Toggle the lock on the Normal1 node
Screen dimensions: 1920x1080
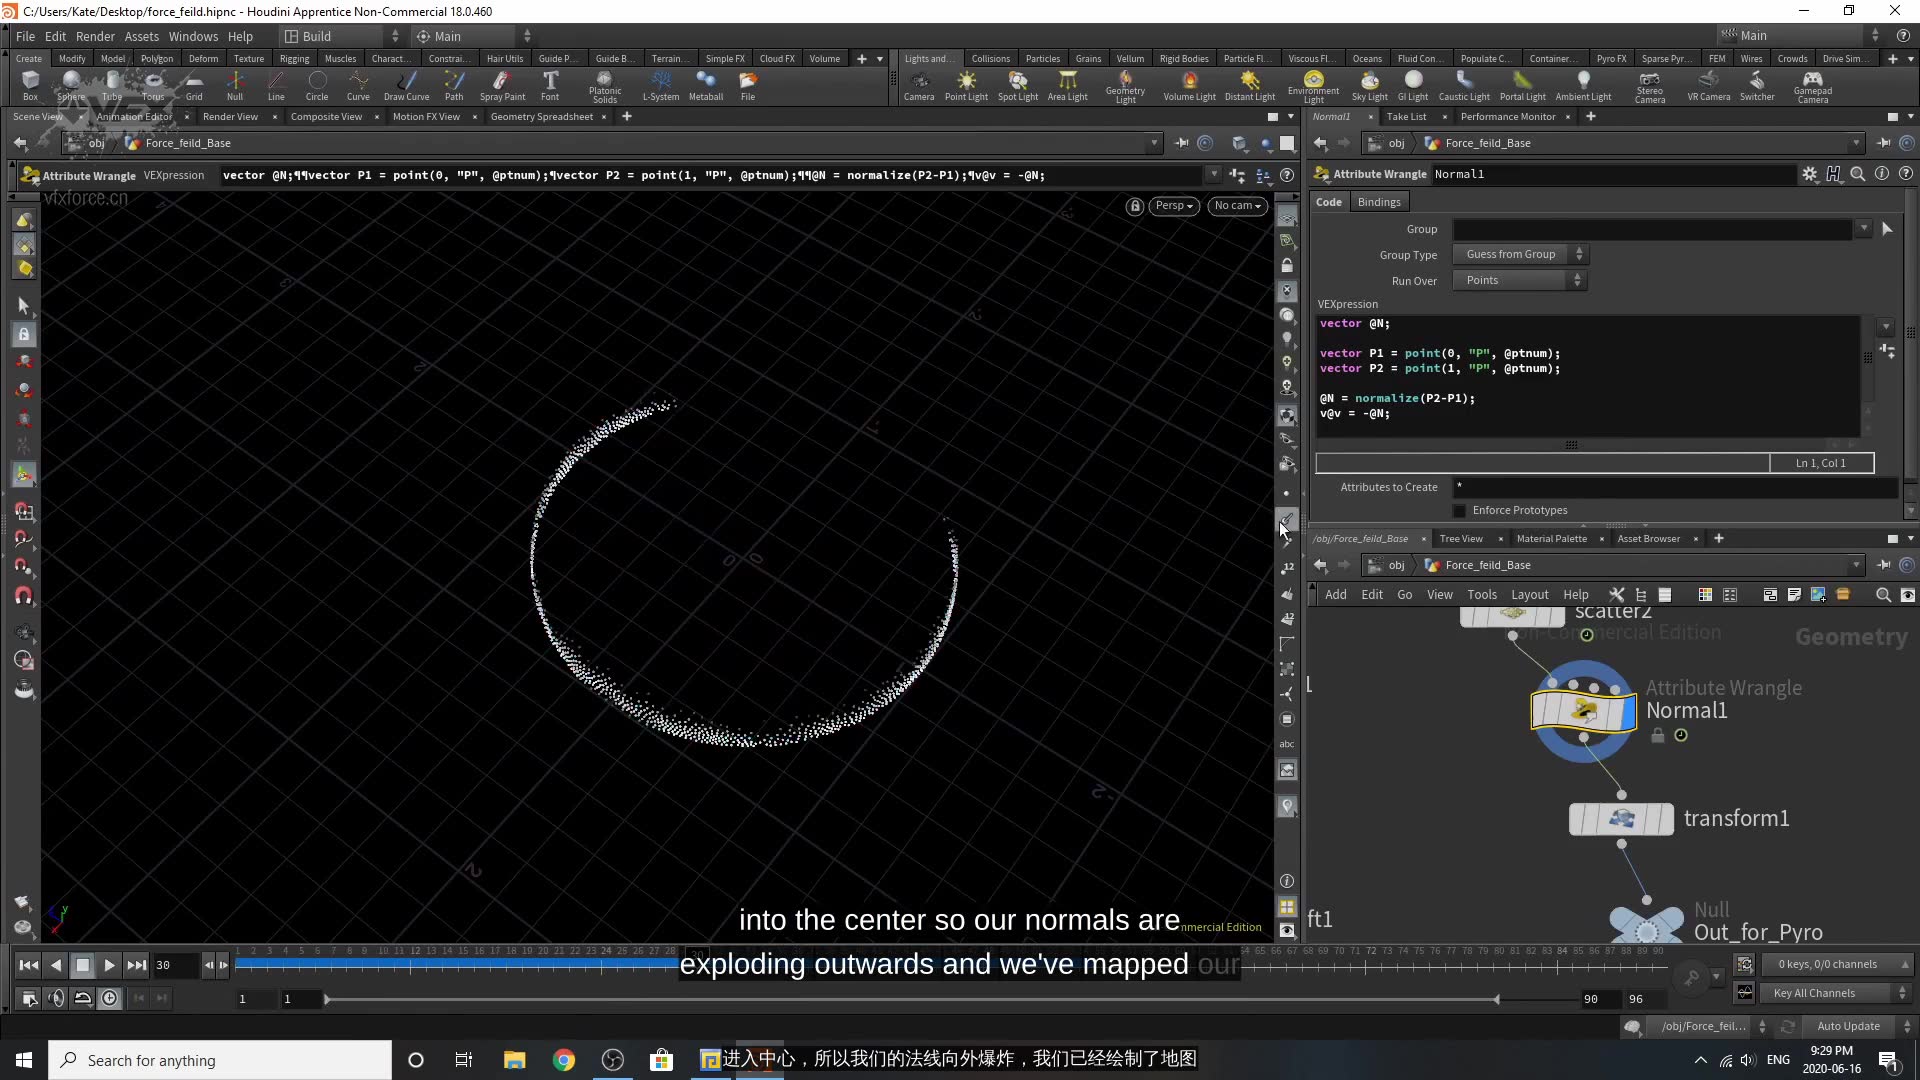pyautogui.click(x=1657, y=735)
